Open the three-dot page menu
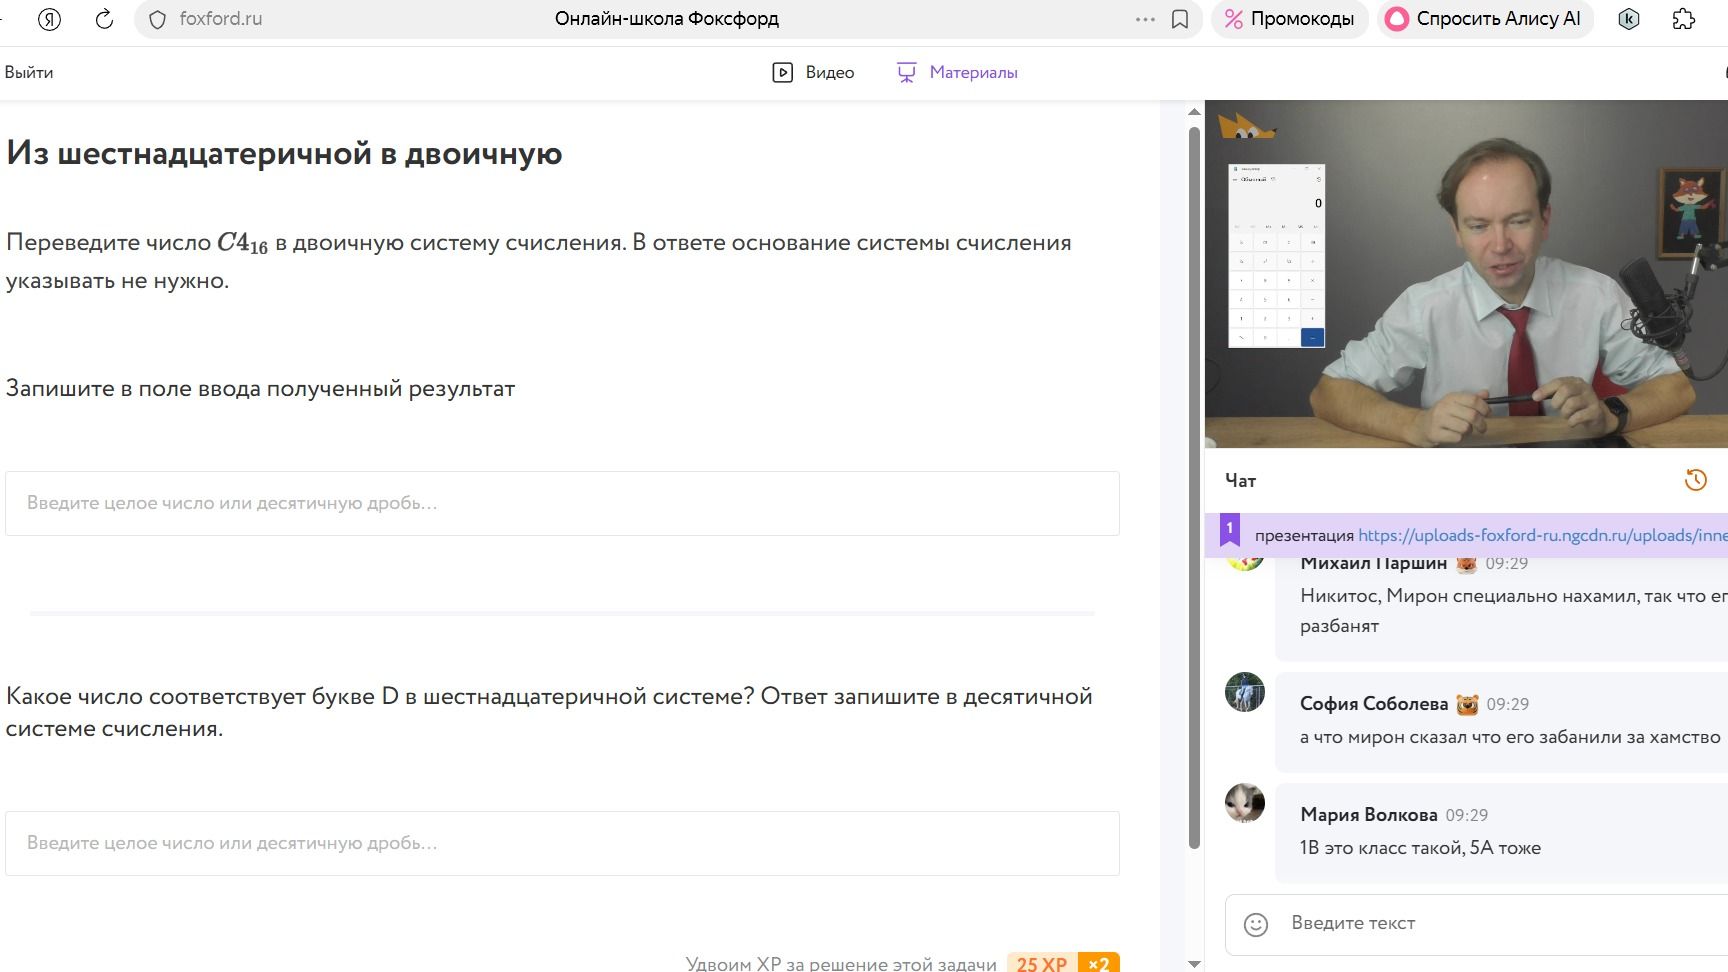Image resolution: width=1728 pixels, height=972 pixels. [1145, 19]
